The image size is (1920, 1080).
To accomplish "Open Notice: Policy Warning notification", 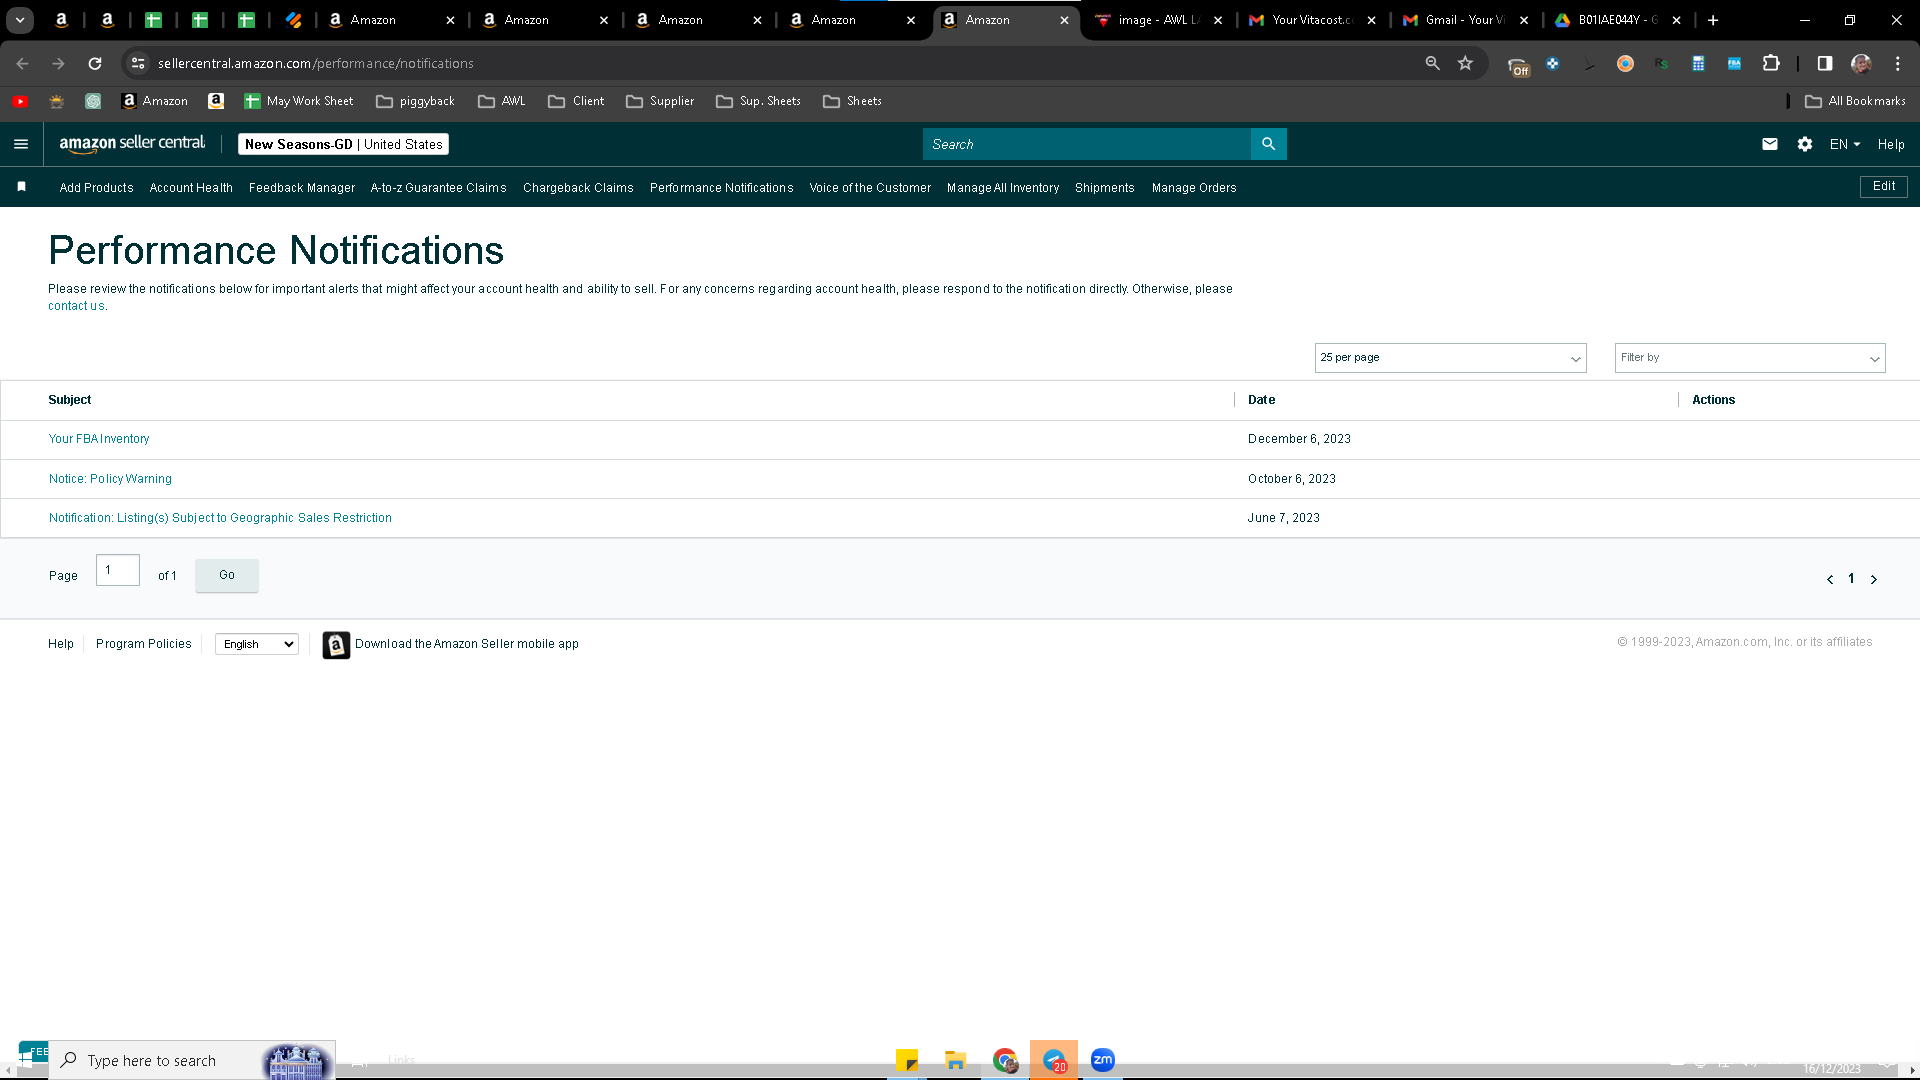I will pyautogui.click(x=110, y=479).
